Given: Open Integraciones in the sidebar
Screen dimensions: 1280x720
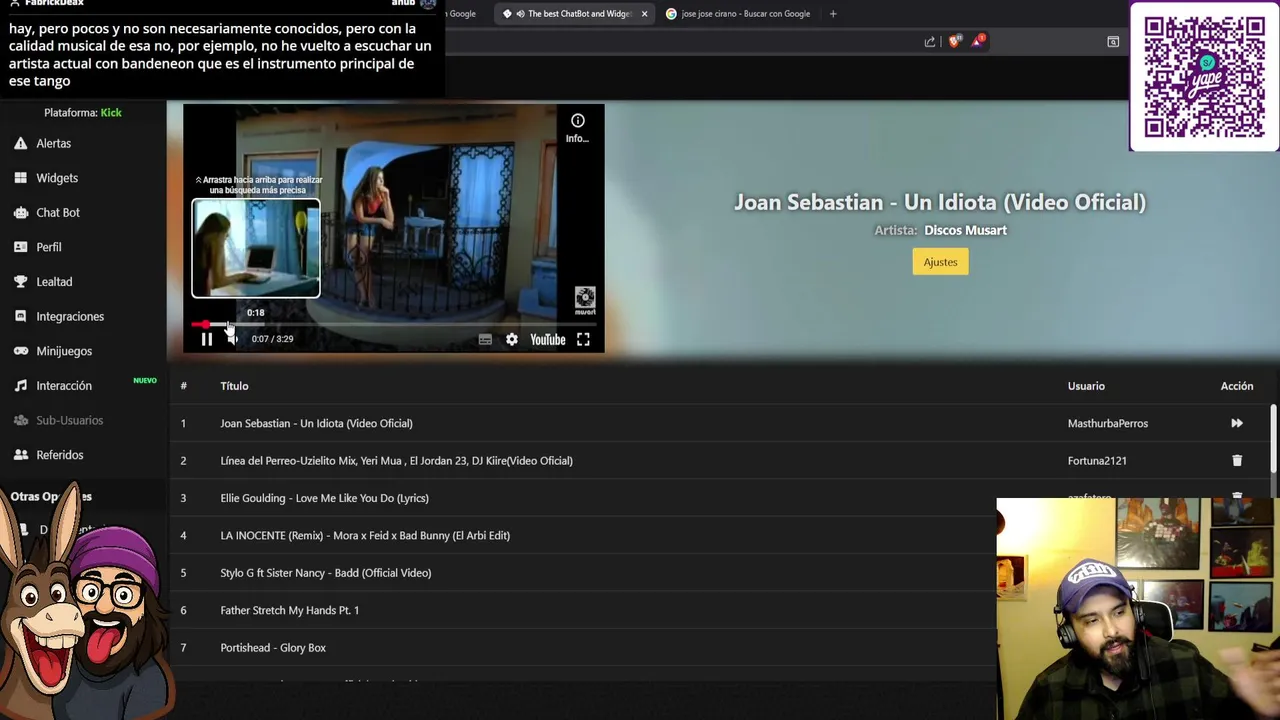Looking at the screenshot, I should coord(70,316).
